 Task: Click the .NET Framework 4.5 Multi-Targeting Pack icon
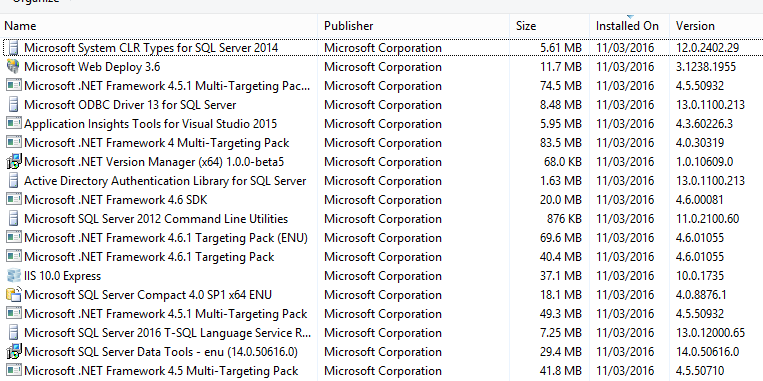pos(14,370)
